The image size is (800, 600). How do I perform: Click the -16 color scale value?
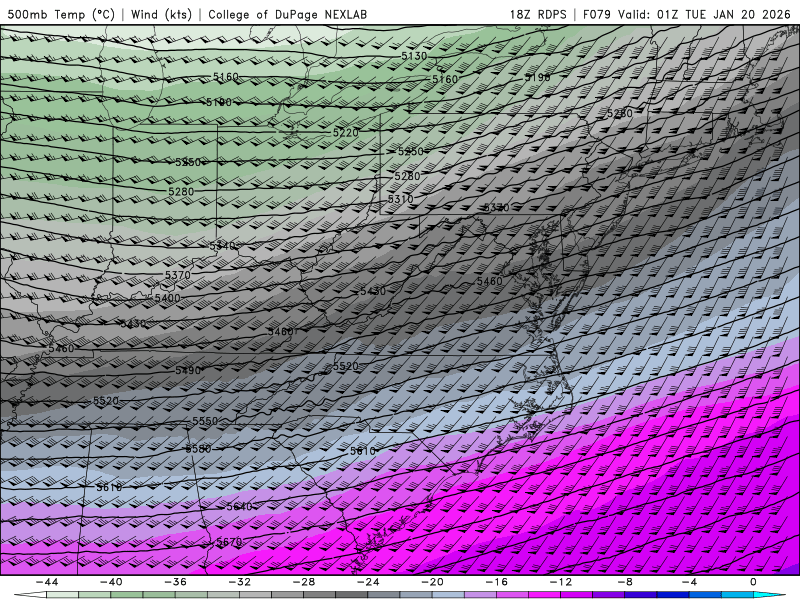[x=497, y=582]
